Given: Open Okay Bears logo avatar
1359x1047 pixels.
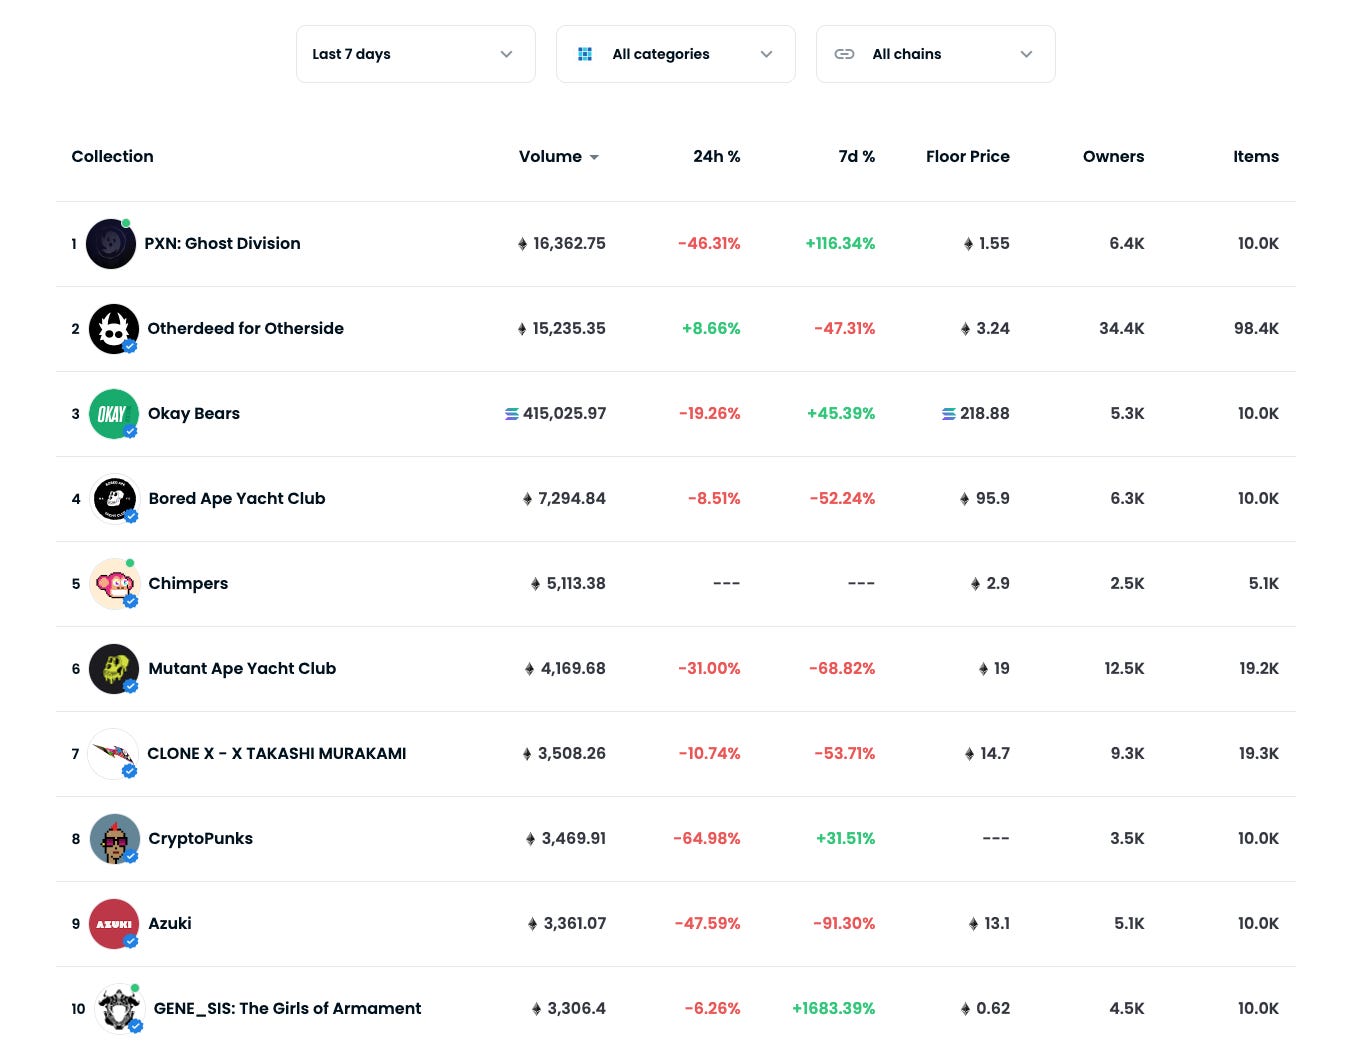Looking at the screenshot, I should (114, 414).
